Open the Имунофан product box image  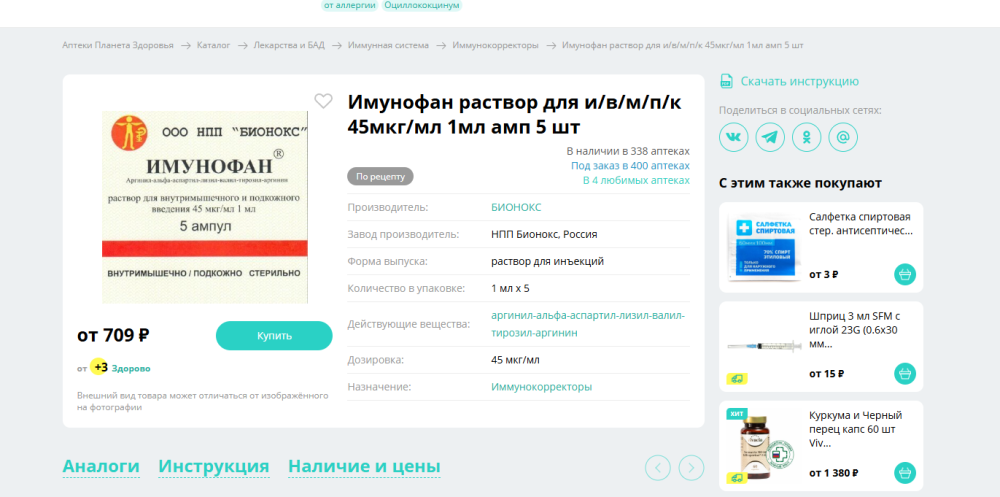pyautogui.click(x=204, y=207)
